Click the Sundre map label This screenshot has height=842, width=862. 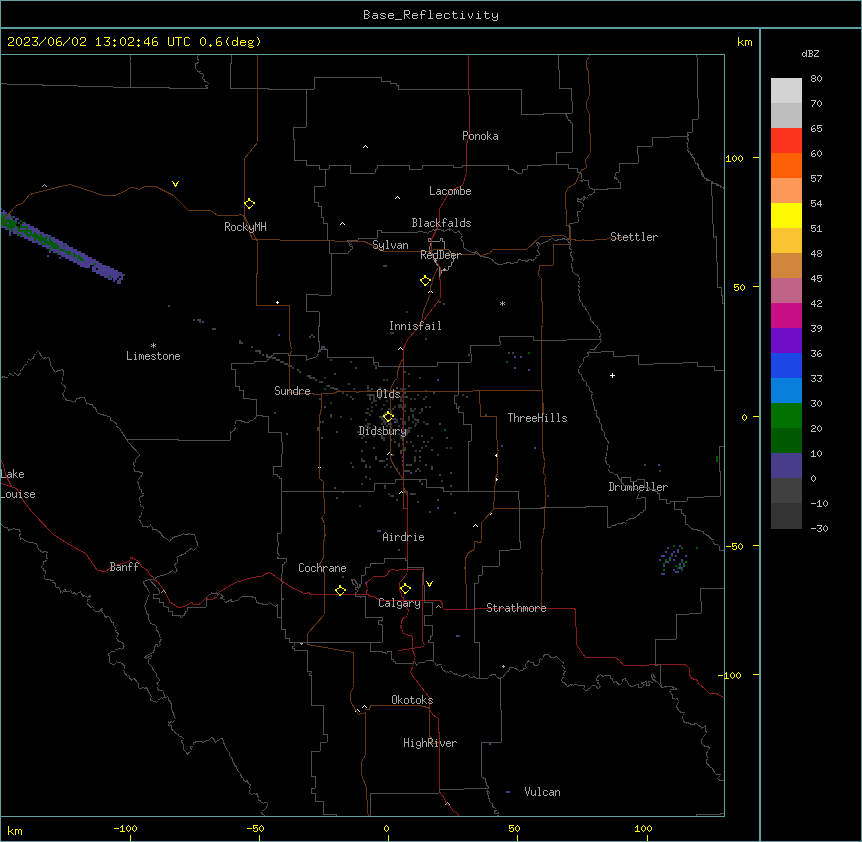[x=292, y=391]
